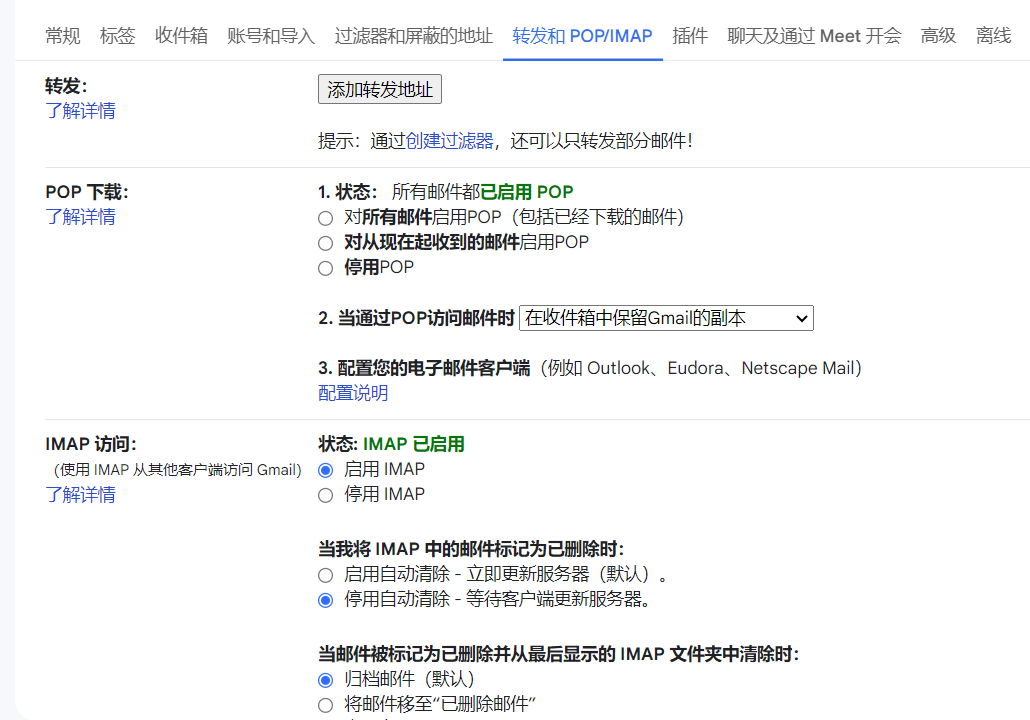This screenshot has height=720, width=1030.
Task: Open the 配置说明 link
Action: pos(353,393)
